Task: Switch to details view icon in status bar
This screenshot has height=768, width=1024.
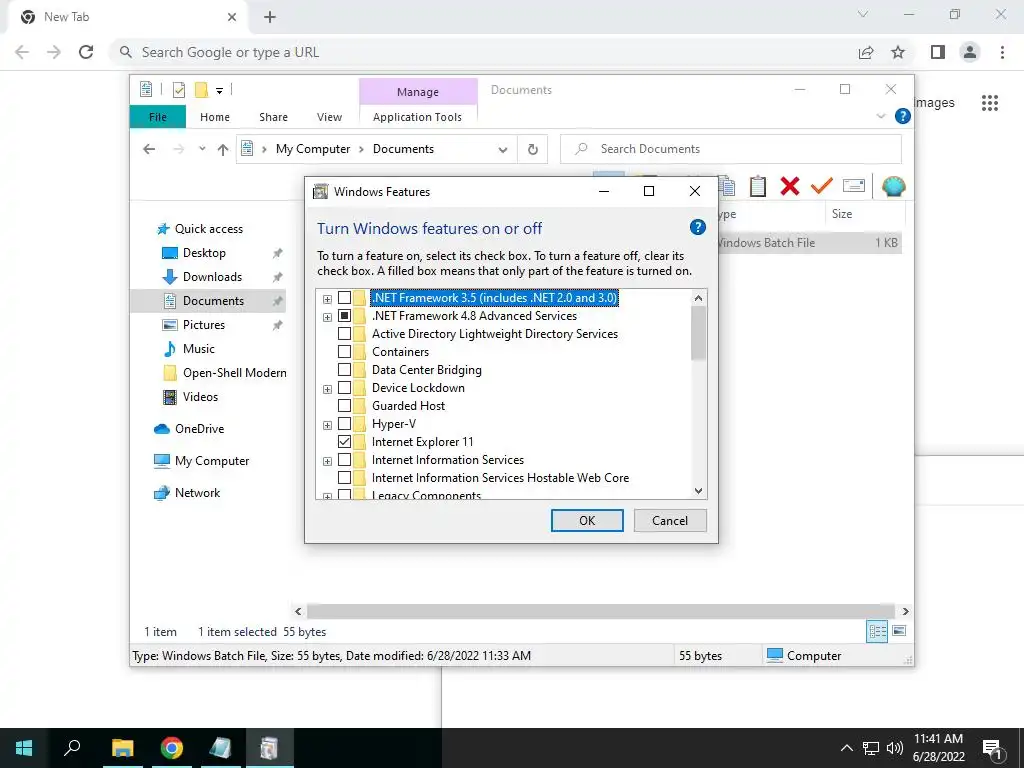Action: point(877,631)
